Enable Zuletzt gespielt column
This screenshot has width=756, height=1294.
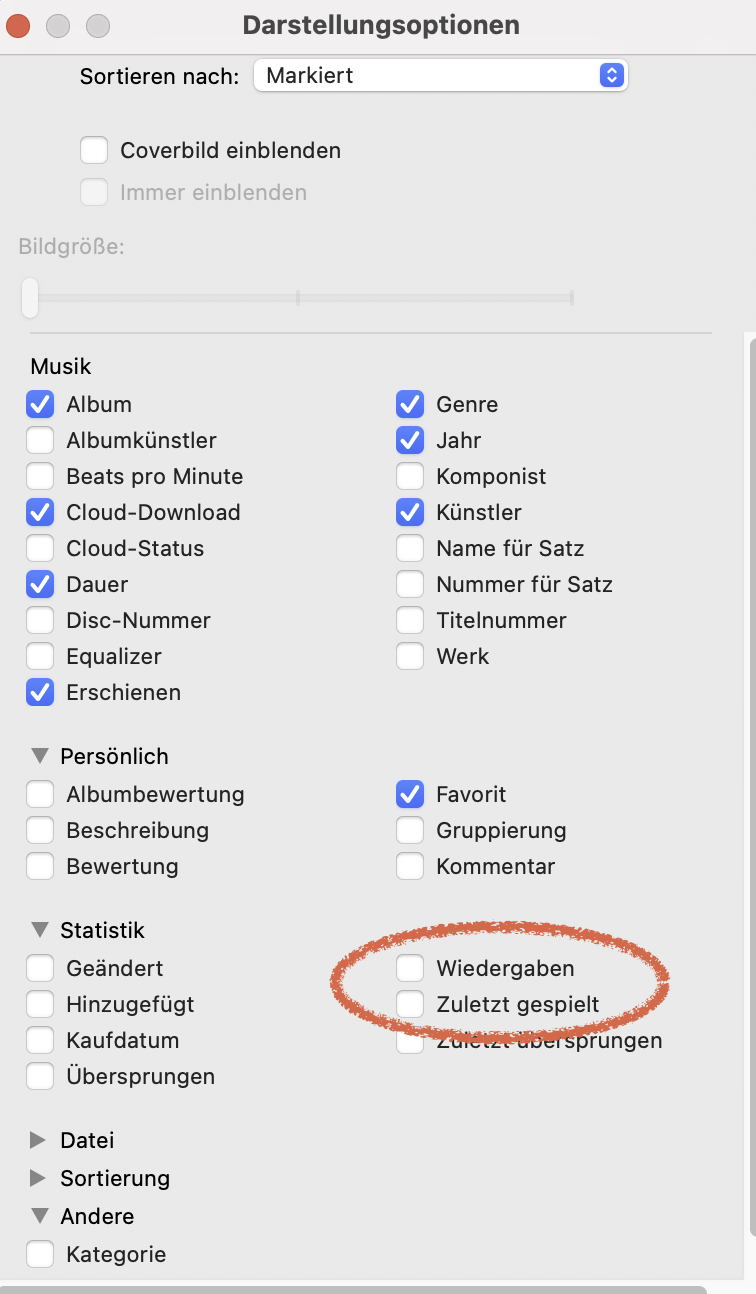pos(410,1004)
